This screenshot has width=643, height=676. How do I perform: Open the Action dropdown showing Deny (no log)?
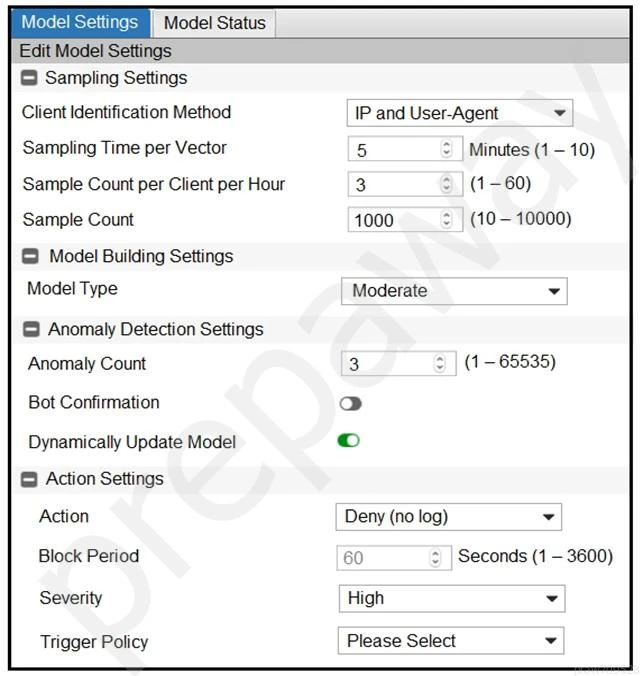(x=448, y=517)
